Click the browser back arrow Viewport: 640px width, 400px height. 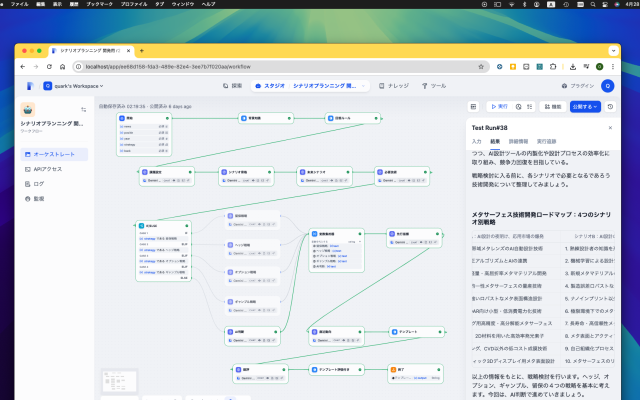23,67
